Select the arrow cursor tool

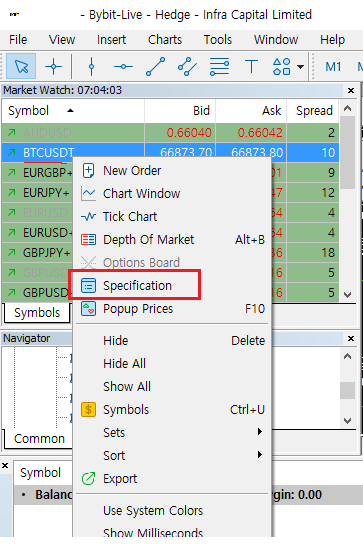21,66
